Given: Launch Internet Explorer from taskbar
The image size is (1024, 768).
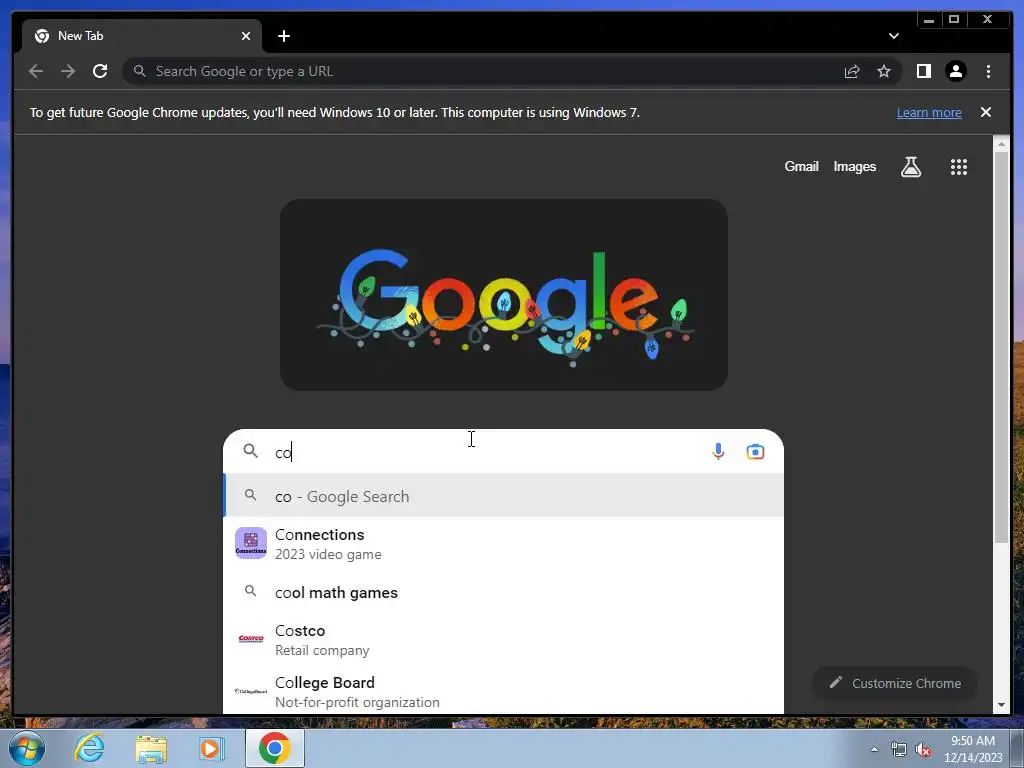Looking at the screenshot, I should pyautogui.click(x=89, y=748).
